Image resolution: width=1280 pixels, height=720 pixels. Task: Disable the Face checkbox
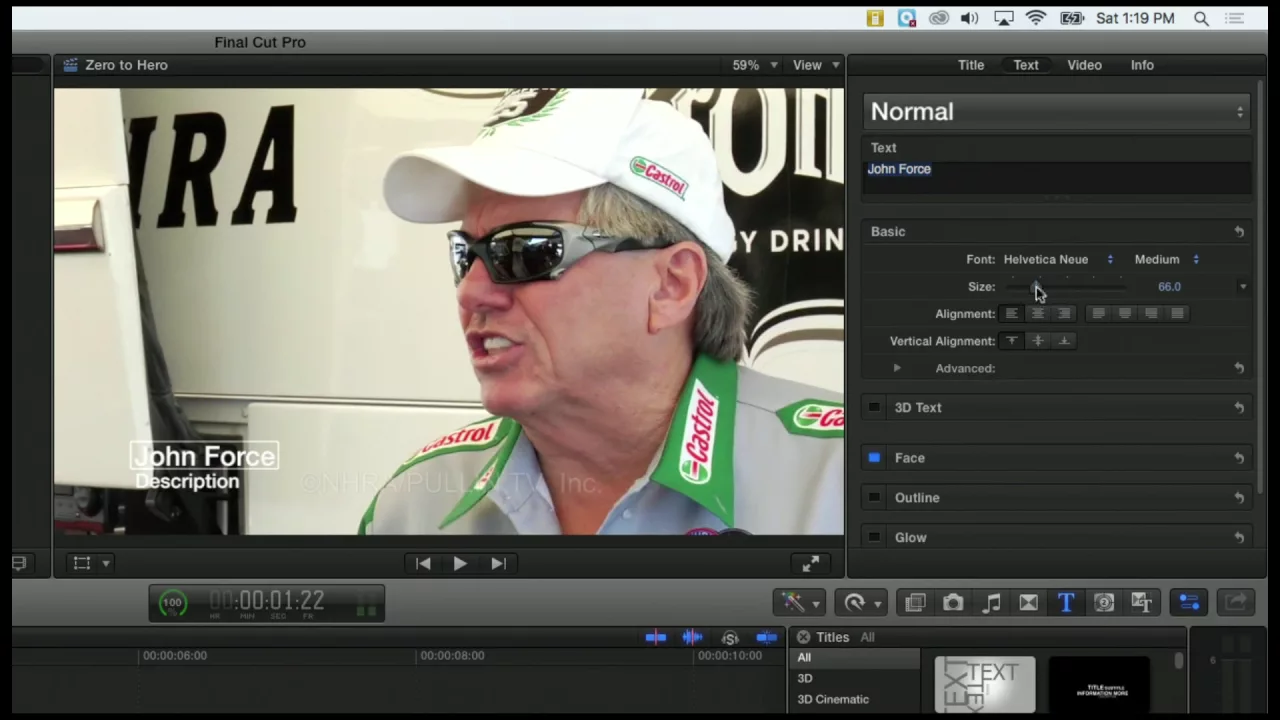click(x=874, y=458)
